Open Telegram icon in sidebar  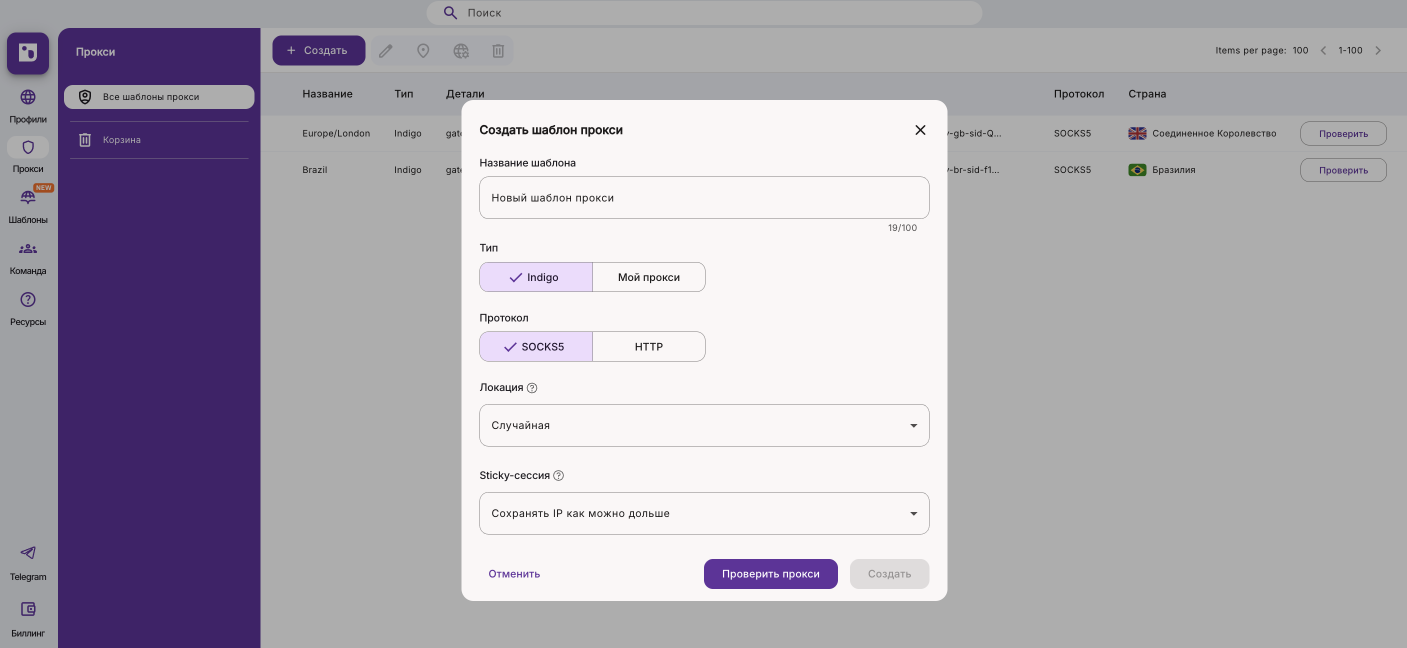[x=28, y=553]
